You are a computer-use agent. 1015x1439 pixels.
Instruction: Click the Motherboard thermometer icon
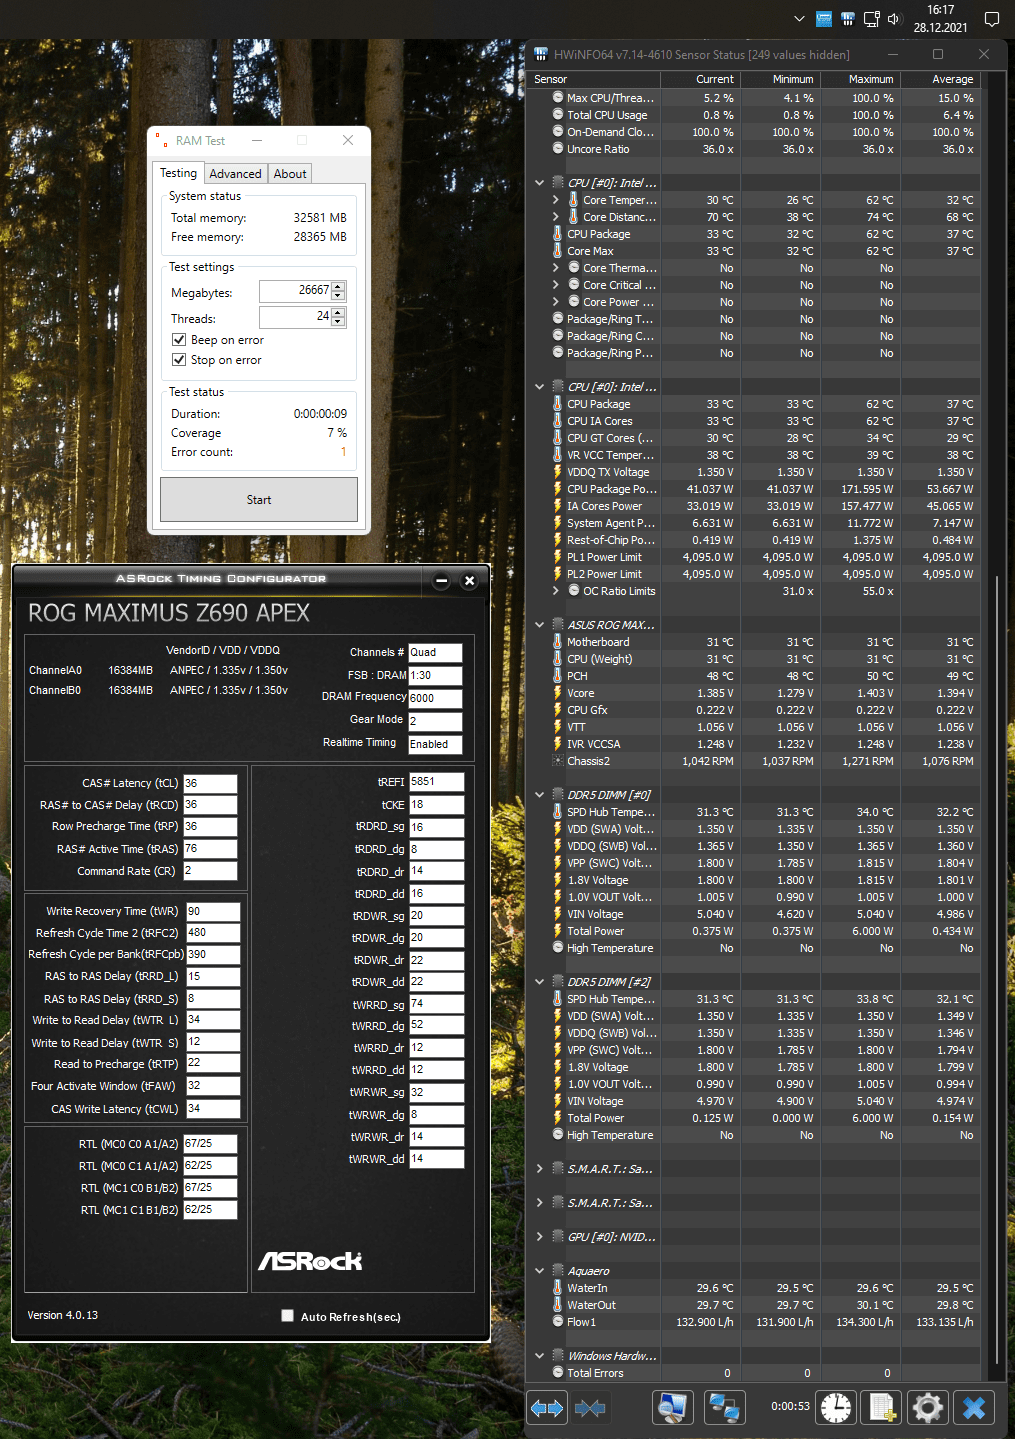pos(558,642)
